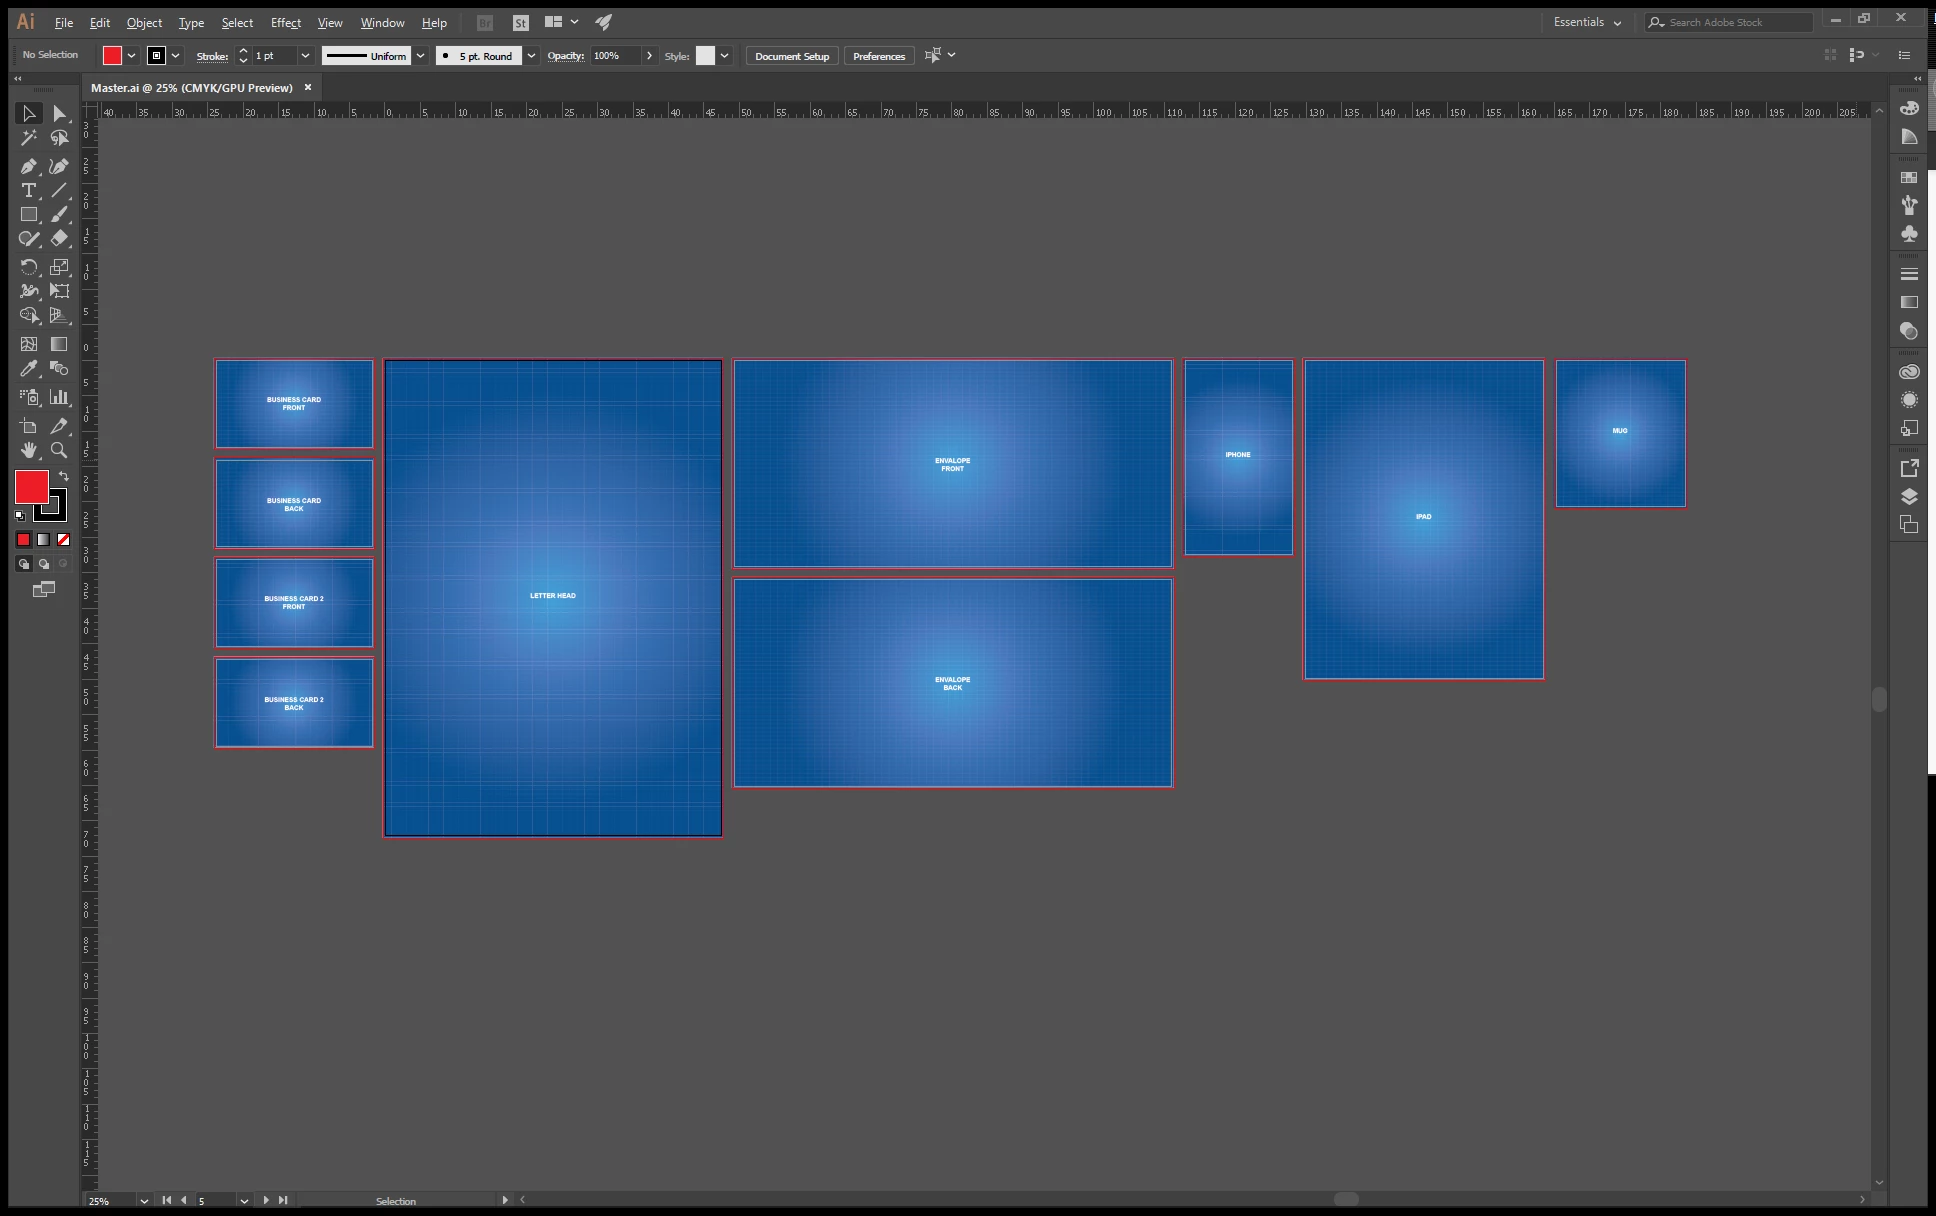Screen dimensions: 1936x1216
Task: Select the Pen tool
Action: 28,166
